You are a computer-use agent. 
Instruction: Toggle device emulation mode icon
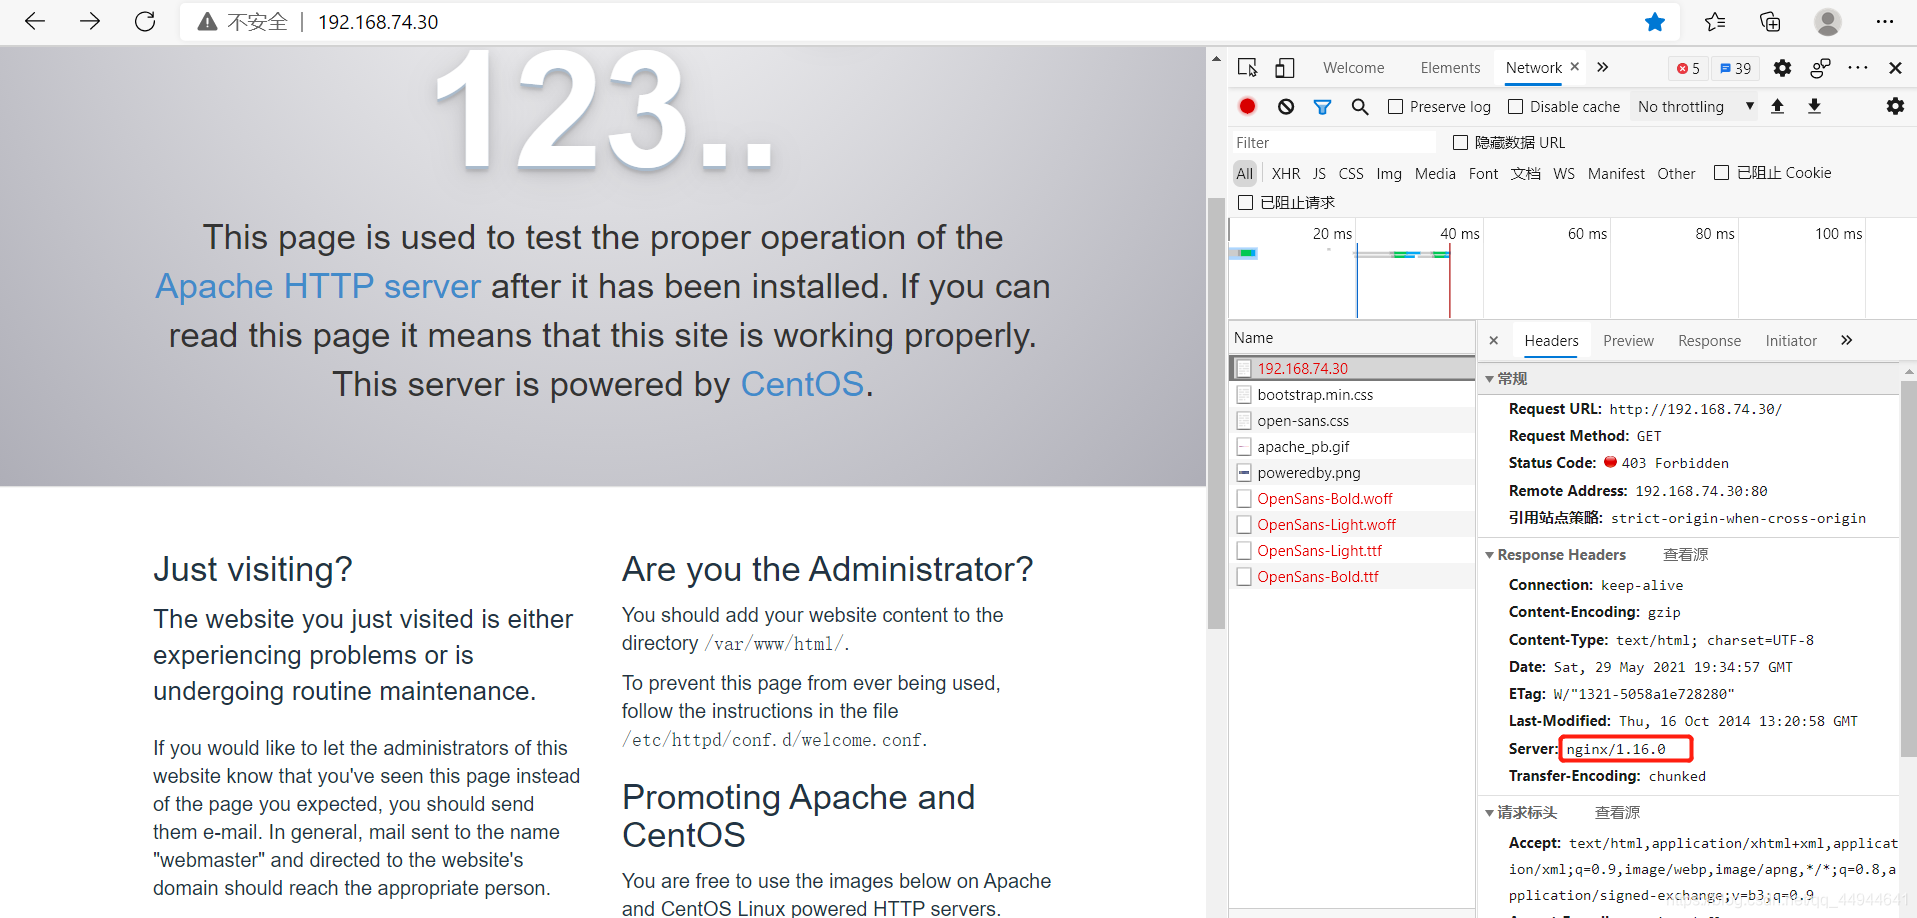[x=1285, y=67]
